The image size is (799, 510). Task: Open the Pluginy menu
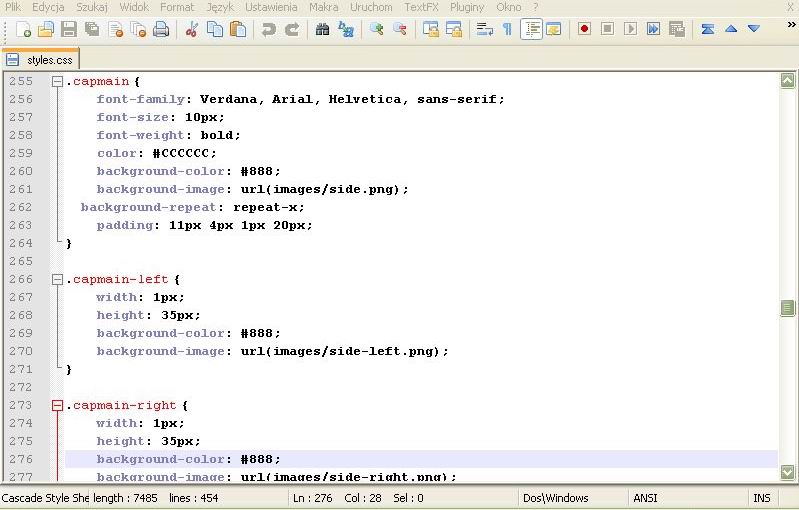click(467, 7)
